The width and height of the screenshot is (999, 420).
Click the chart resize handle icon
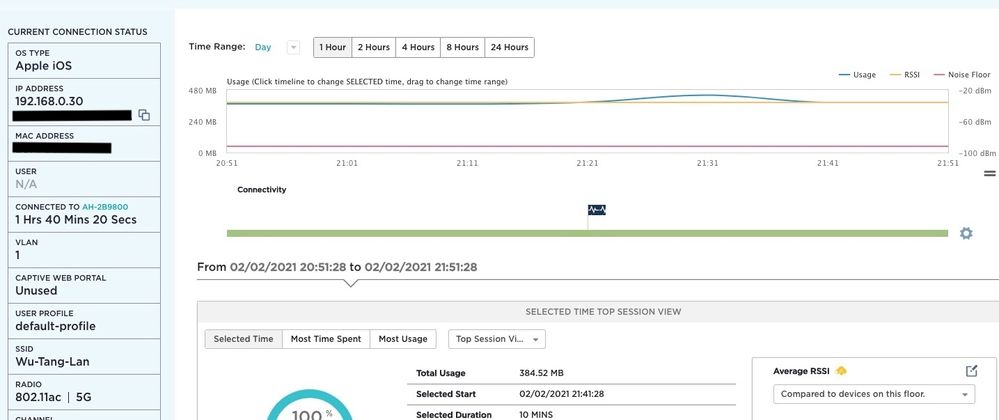point(989,173)
